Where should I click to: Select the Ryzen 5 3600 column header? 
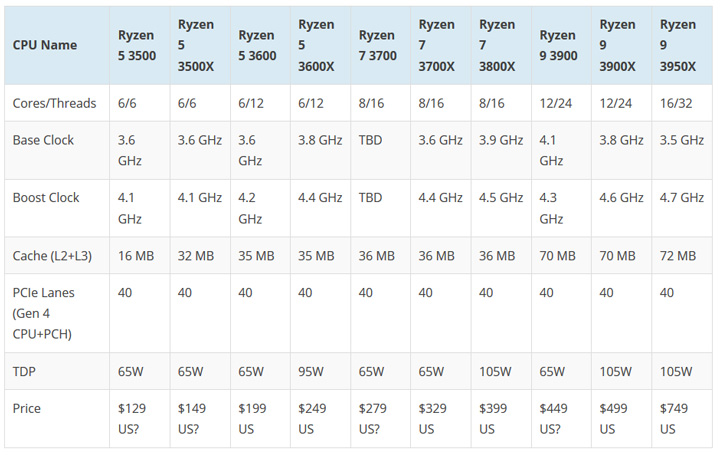(260, 45)
